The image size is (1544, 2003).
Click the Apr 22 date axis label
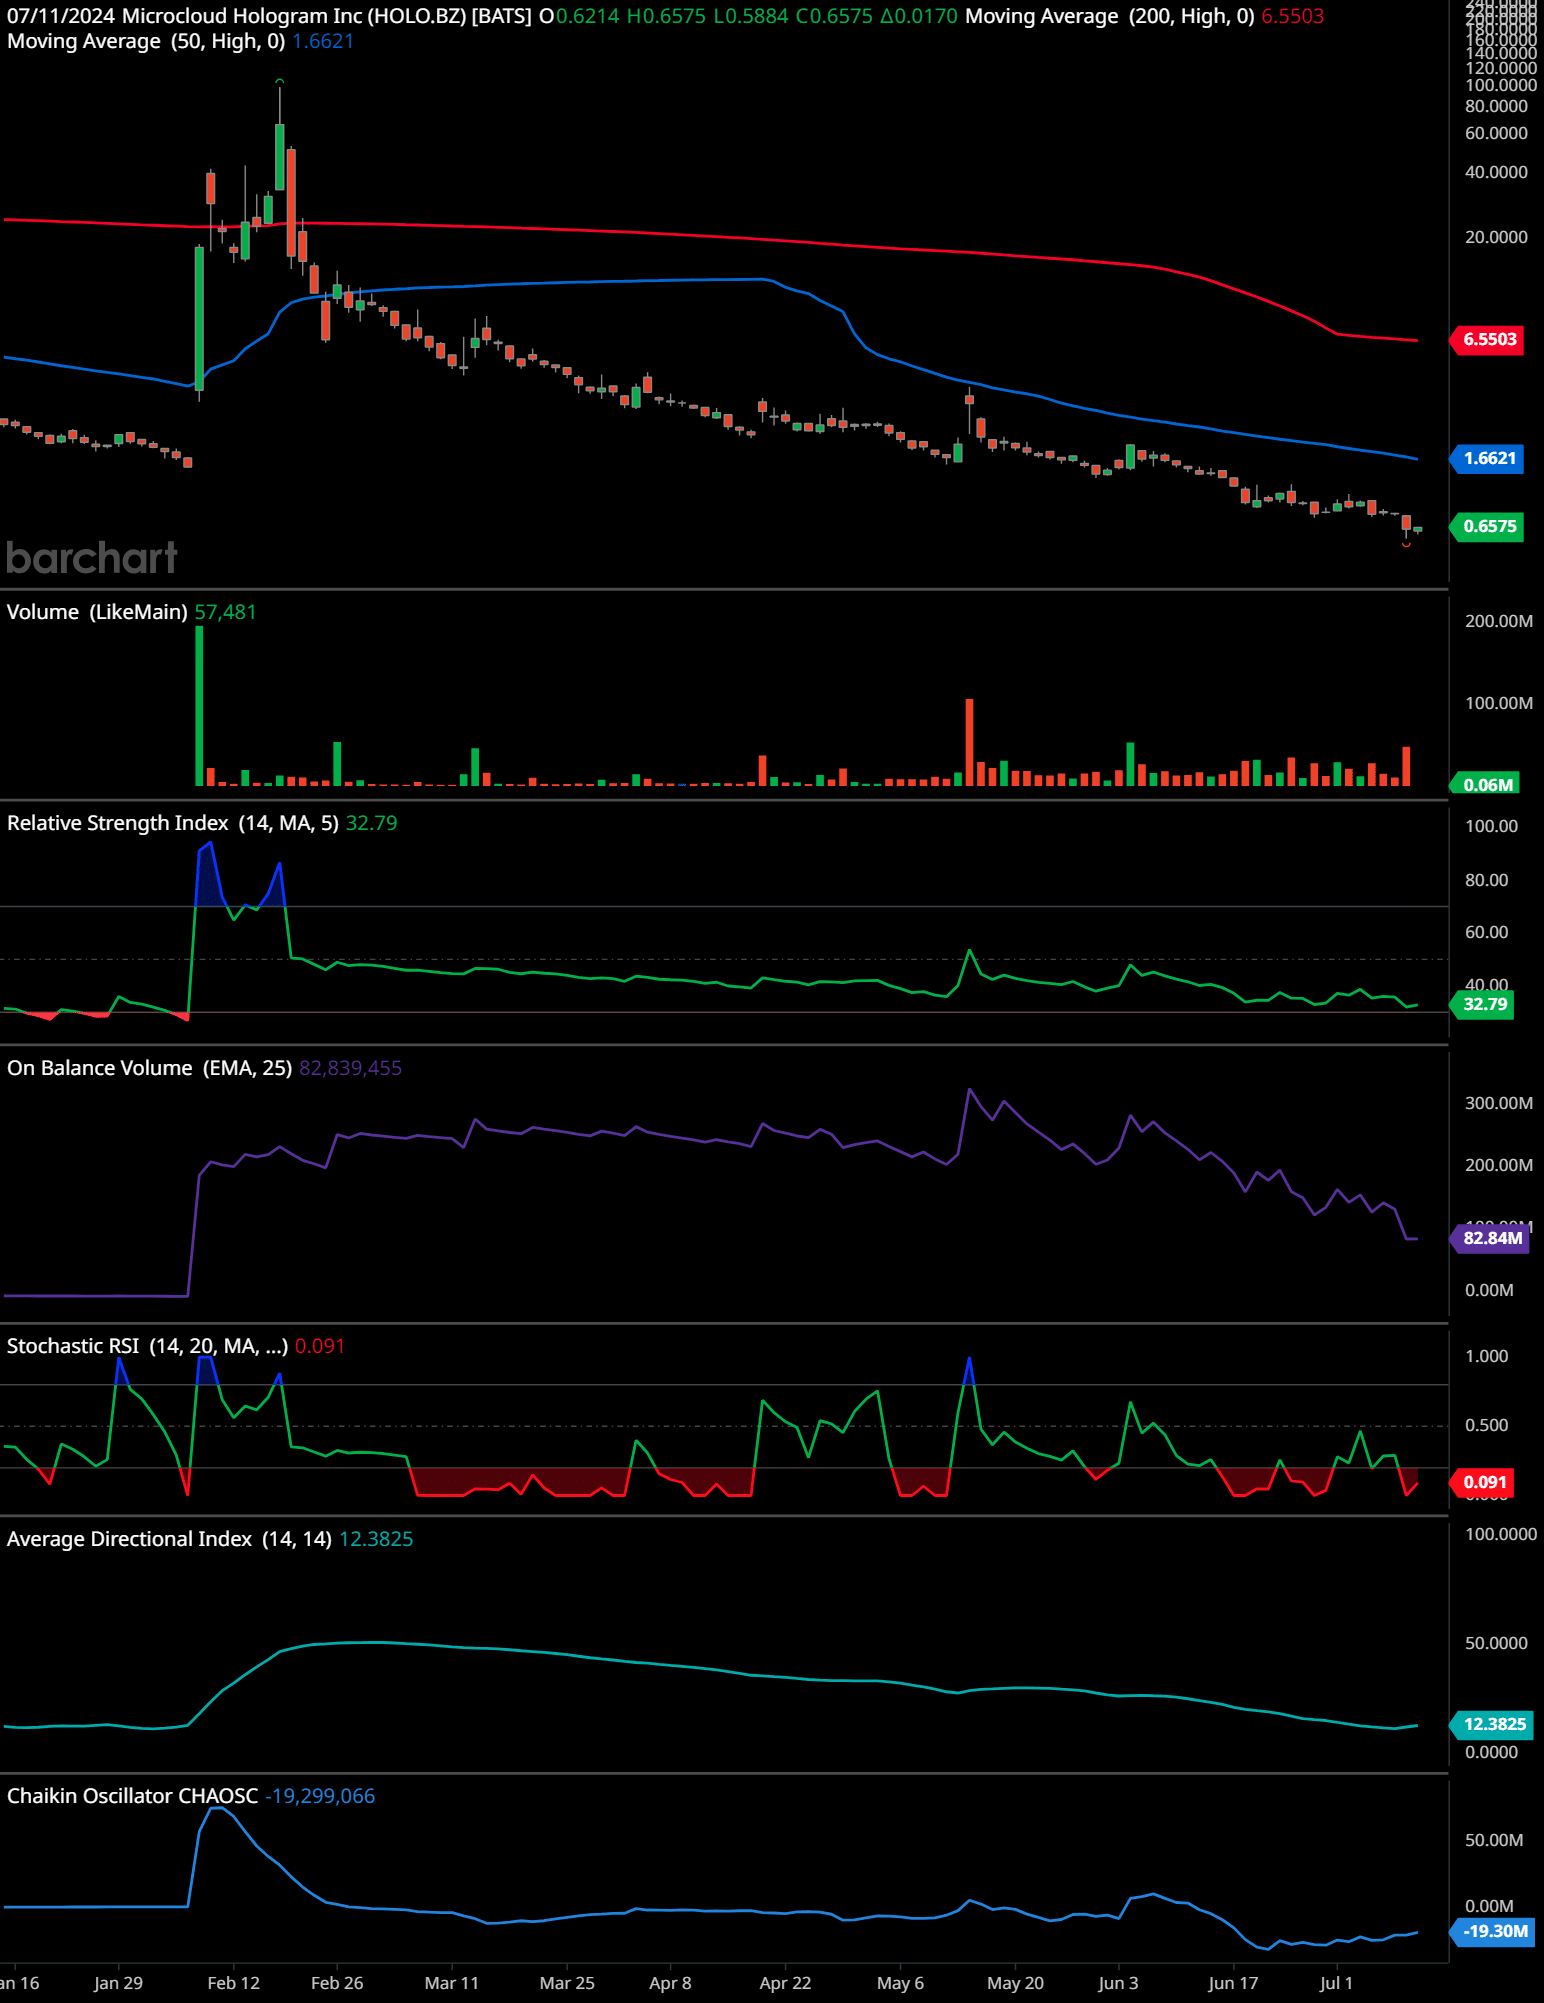(785, 1983)
